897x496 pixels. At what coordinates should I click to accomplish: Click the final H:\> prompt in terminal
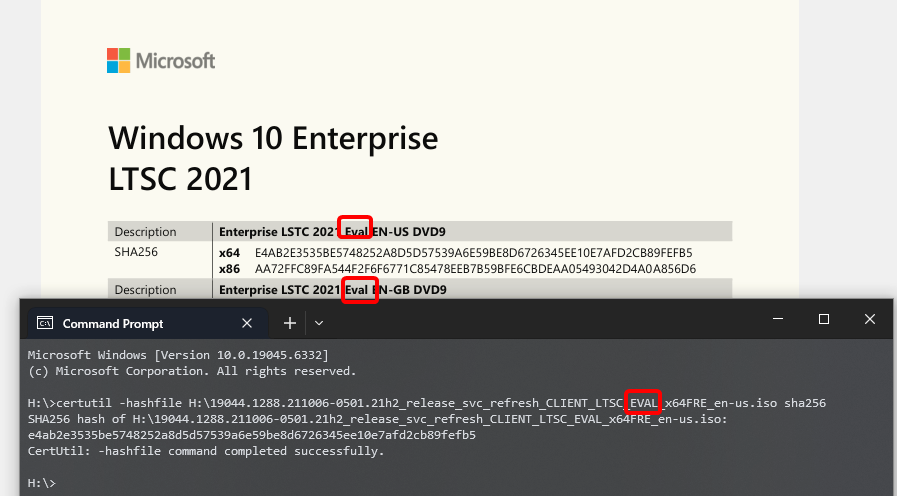[42, 483]
